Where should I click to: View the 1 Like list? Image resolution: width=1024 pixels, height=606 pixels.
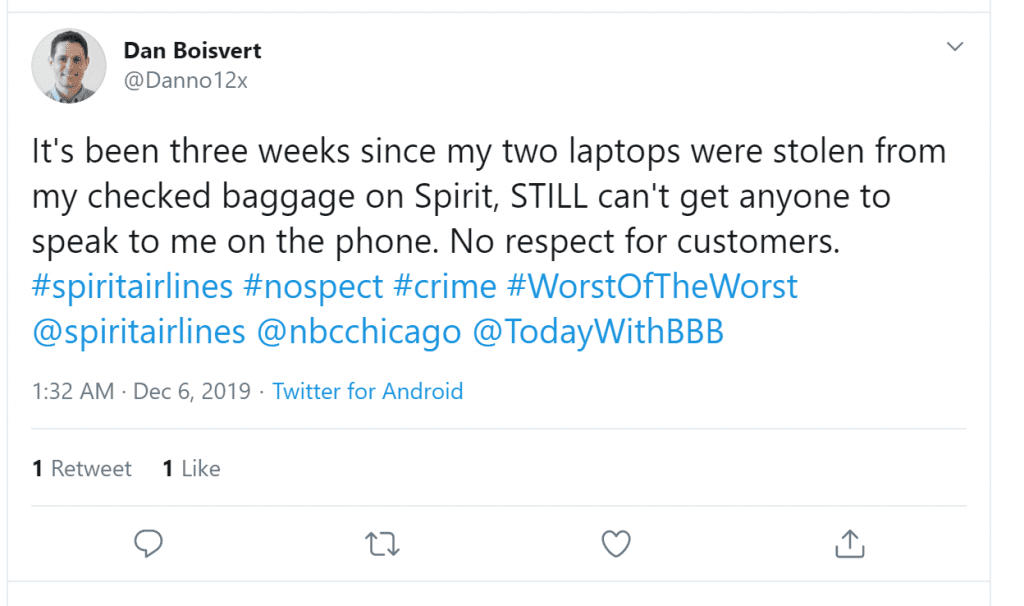click(191, 468)
